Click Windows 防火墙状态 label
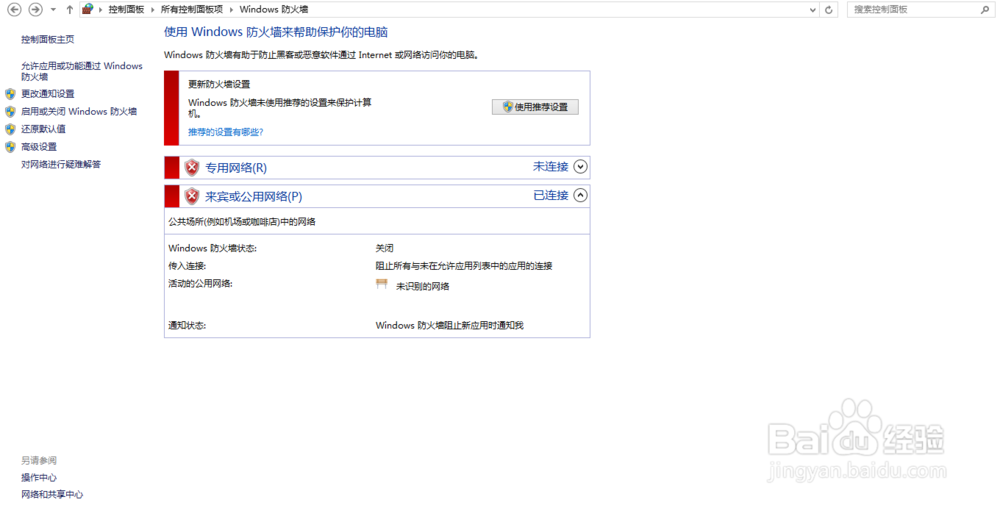This screenshot has height=505, width=1000. [x=212, y=249]
